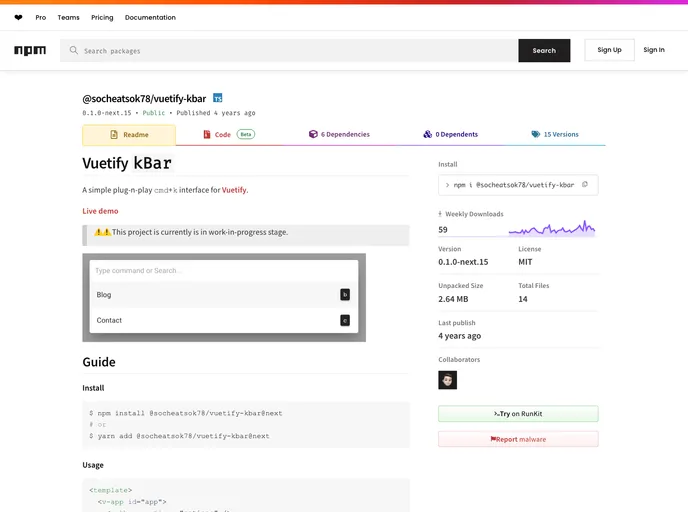Click the npm i install command box
This screenshot has height=512, width=688.
click(518, 185)
